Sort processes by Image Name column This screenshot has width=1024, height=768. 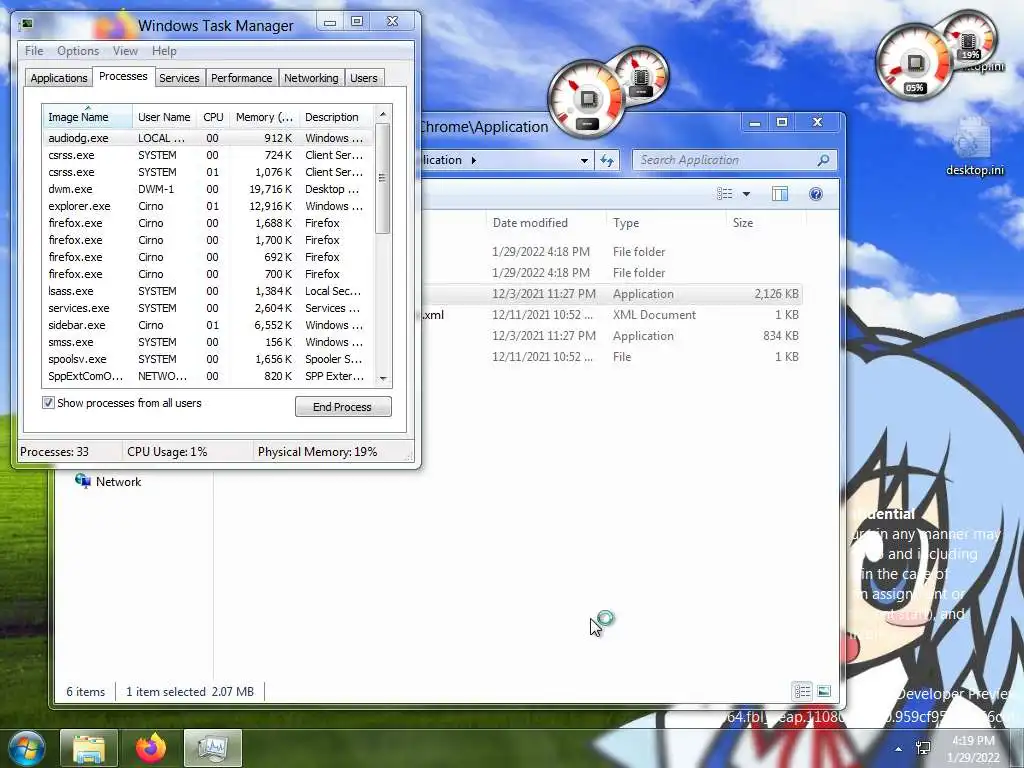point(87,117)
